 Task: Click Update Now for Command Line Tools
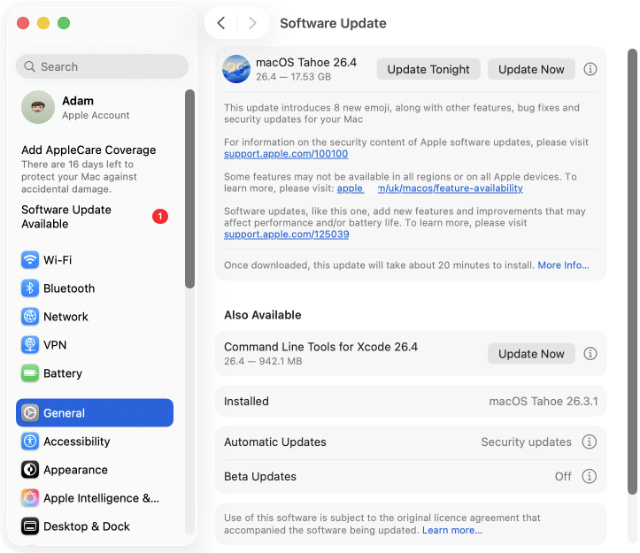click(531, 353)
